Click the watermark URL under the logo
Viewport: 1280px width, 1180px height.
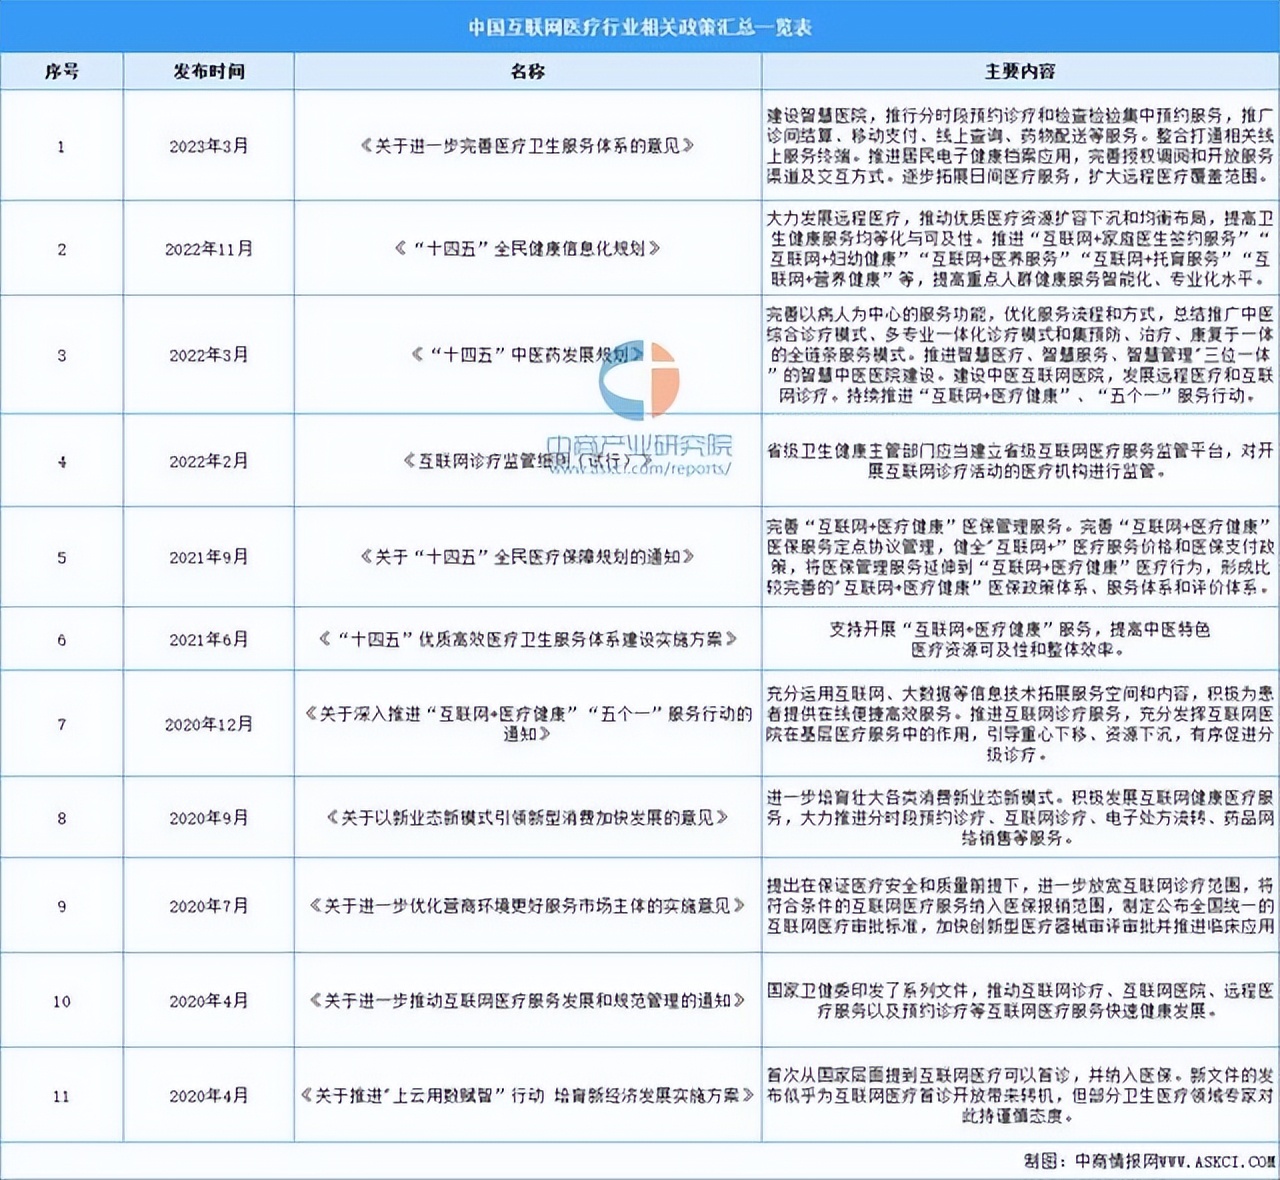pos(640,468)
